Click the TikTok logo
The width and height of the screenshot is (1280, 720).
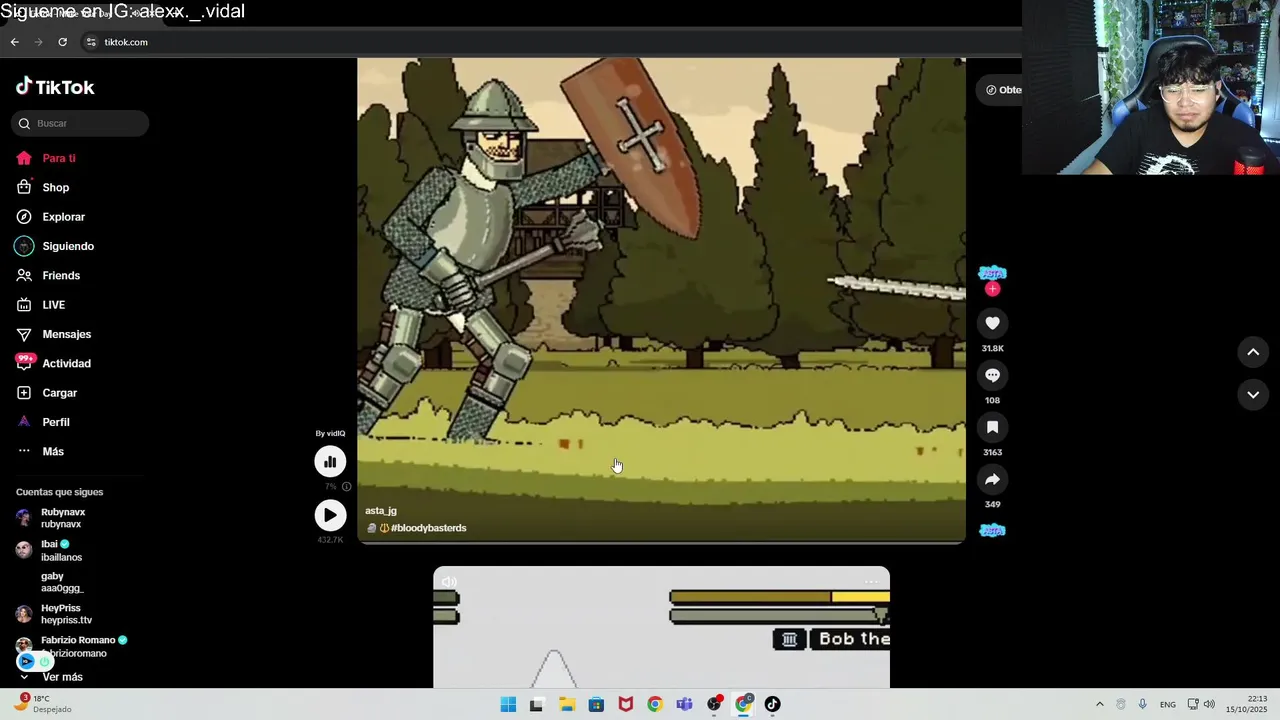tap(55, 87)
